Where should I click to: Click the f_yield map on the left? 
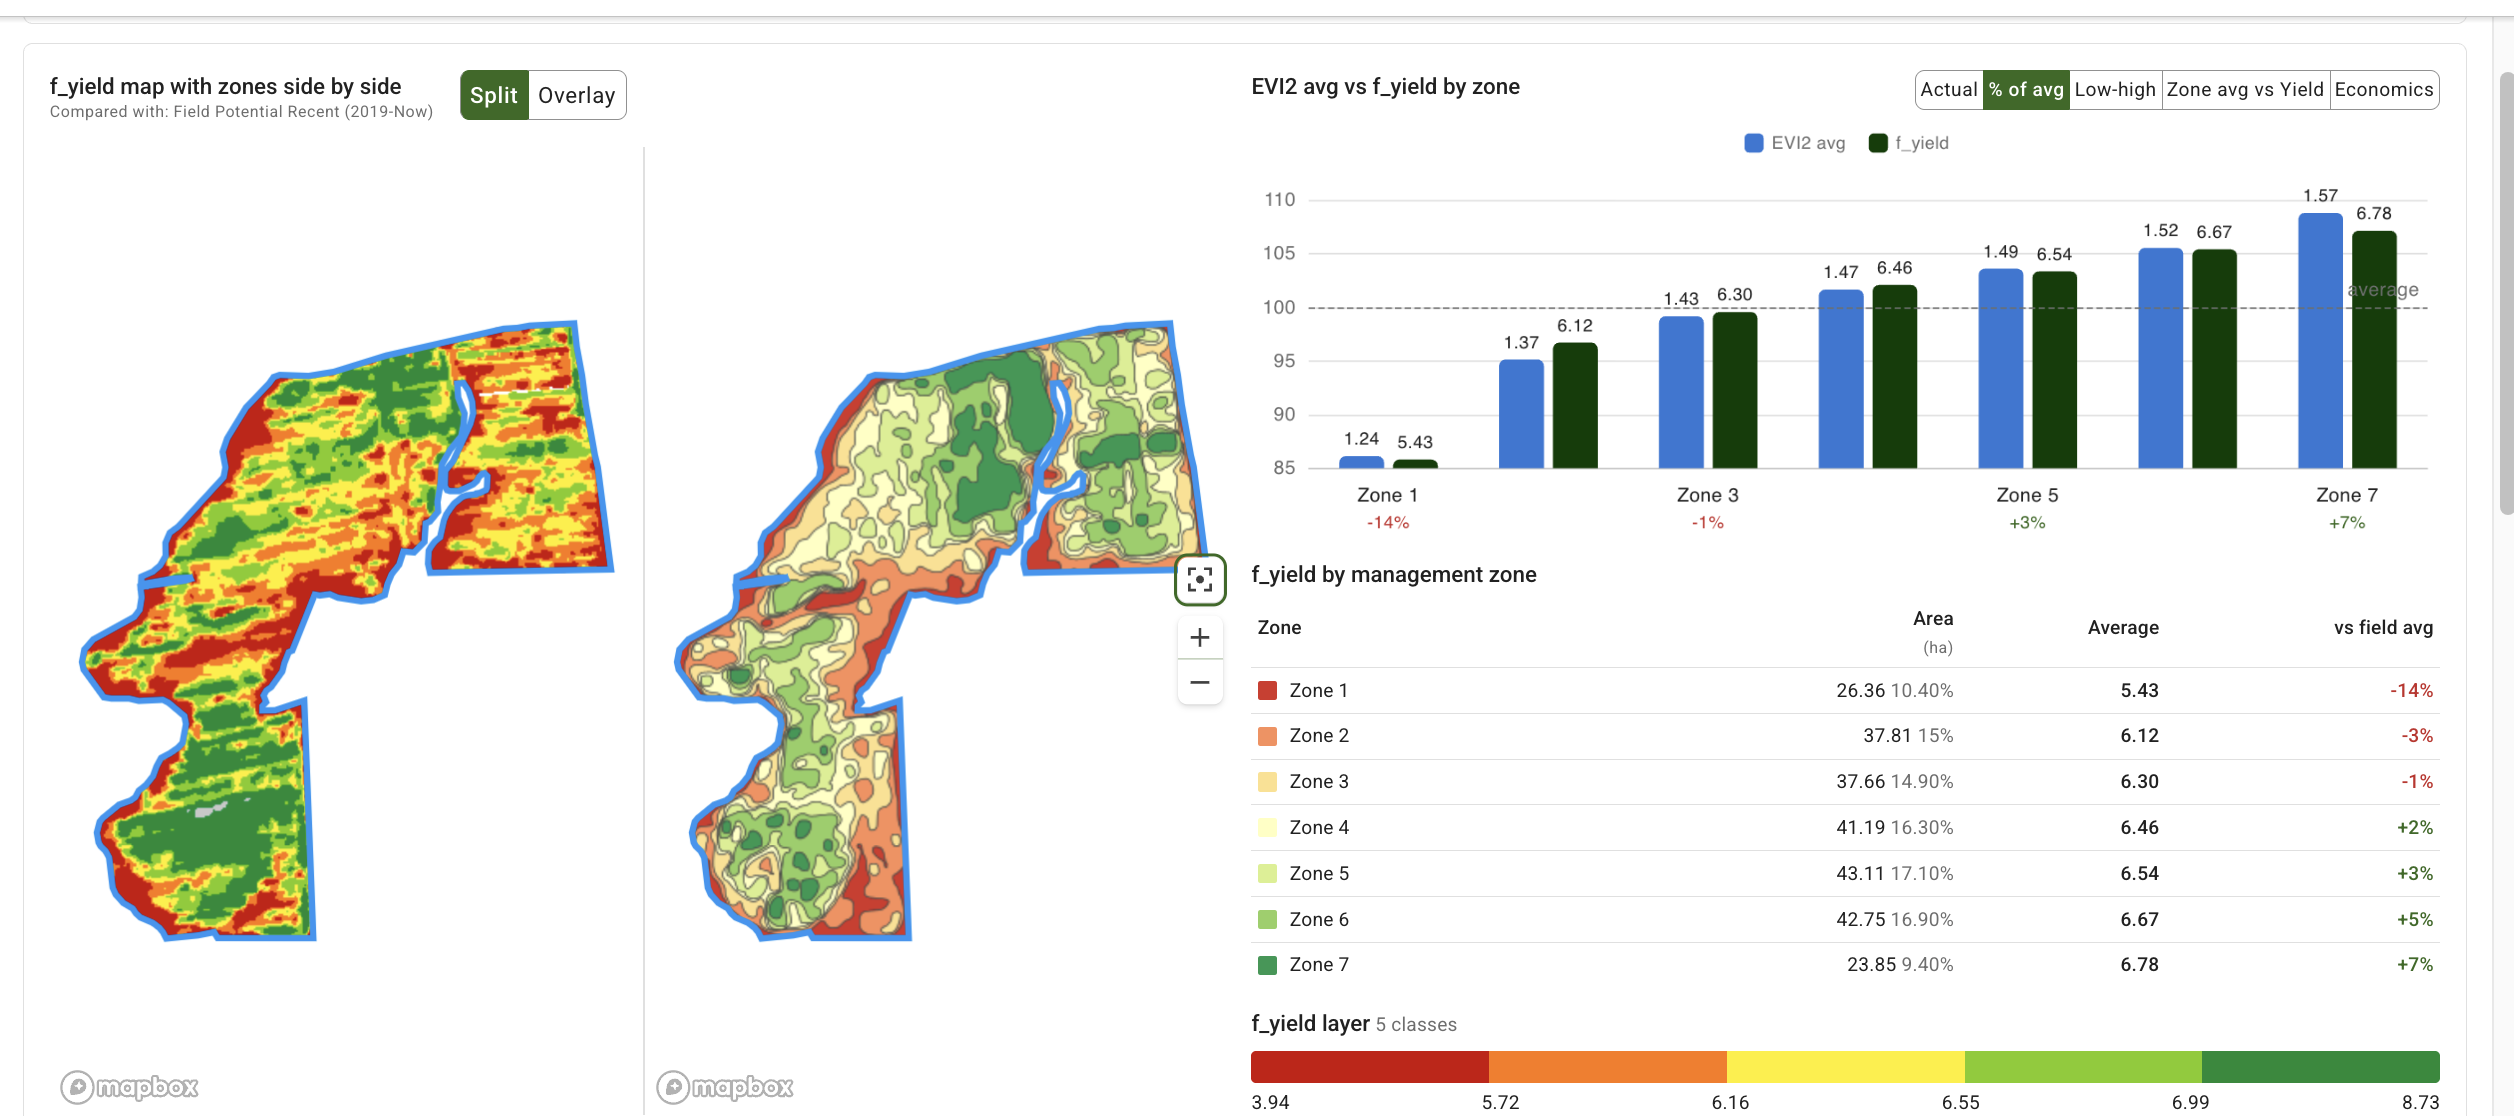tap(345, 630)
